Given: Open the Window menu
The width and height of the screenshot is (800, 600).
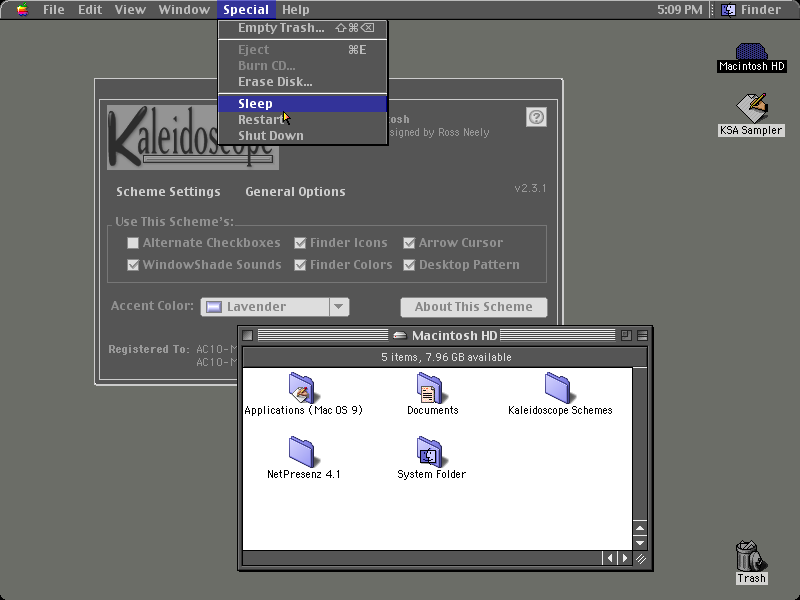Looking at the screenshot, I should [x=184, y=10].
